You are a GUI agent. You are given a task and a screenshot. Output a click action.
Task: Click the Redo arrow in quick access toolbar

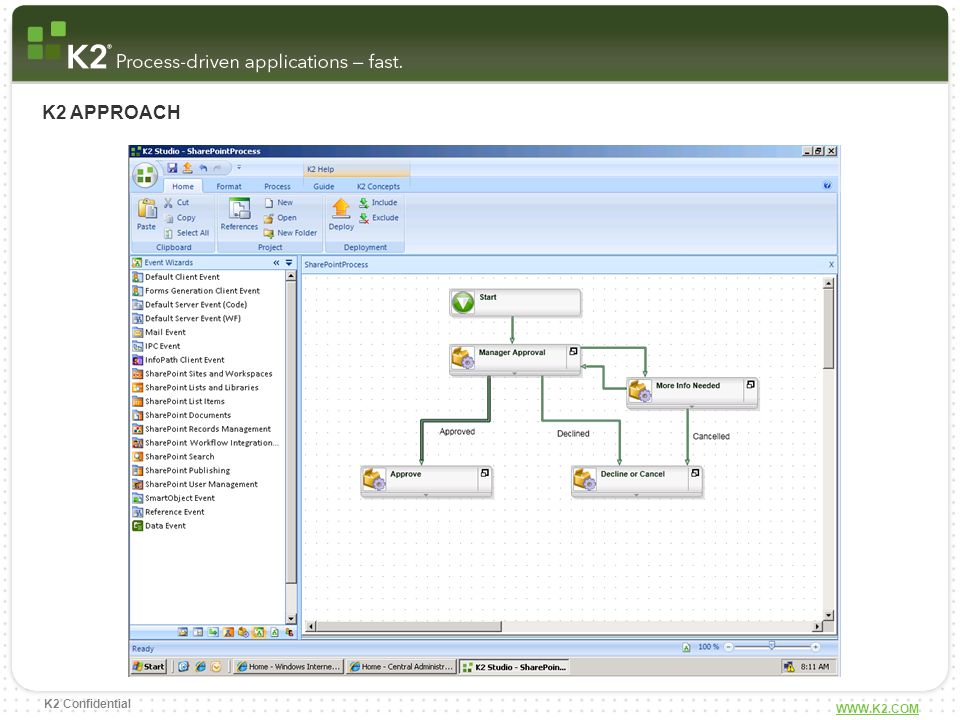(217, 168)
